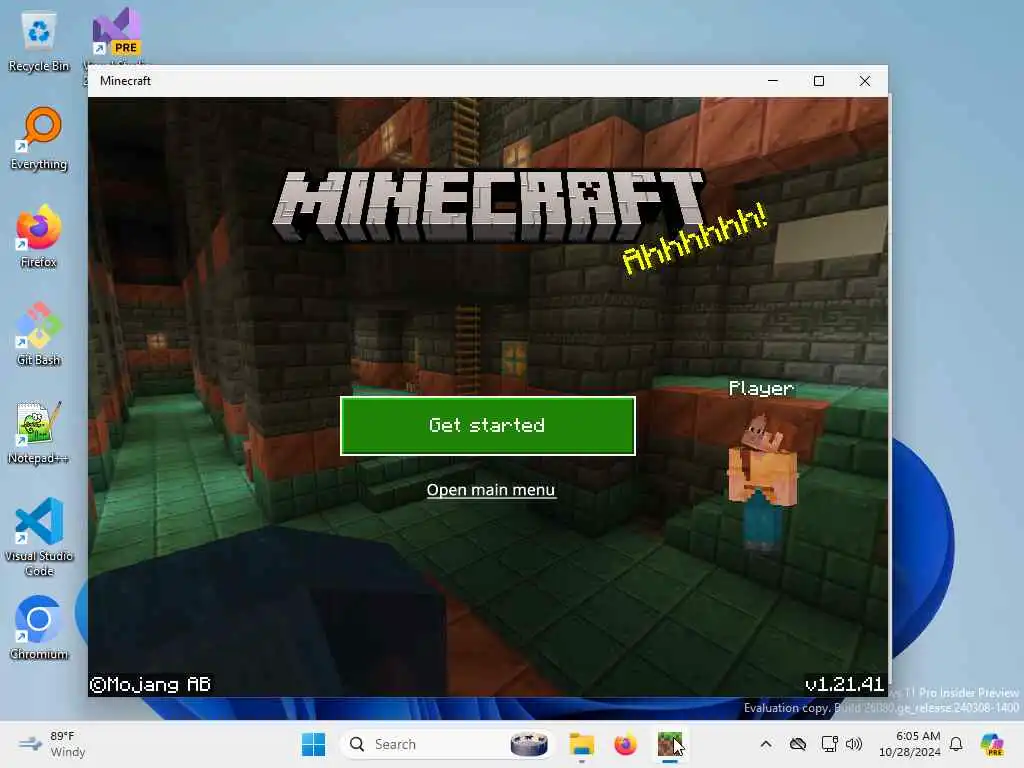
Task: Click the v1.21.41 version text
Action: pyautogui.click(x=844, y=684)
